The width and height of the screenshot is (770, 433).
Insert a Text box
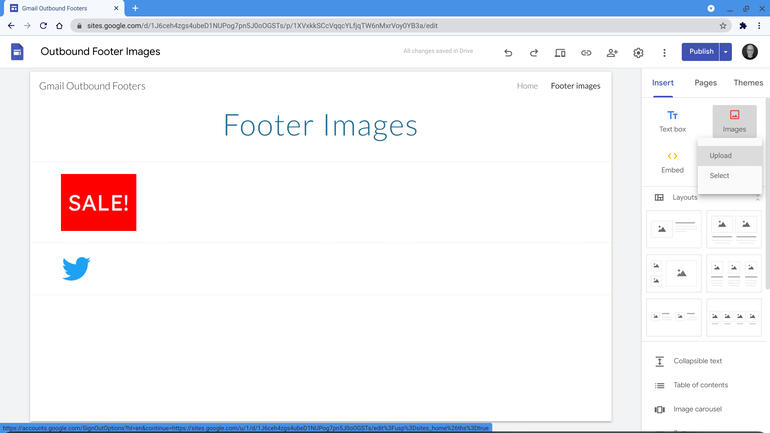pos(672,121)
